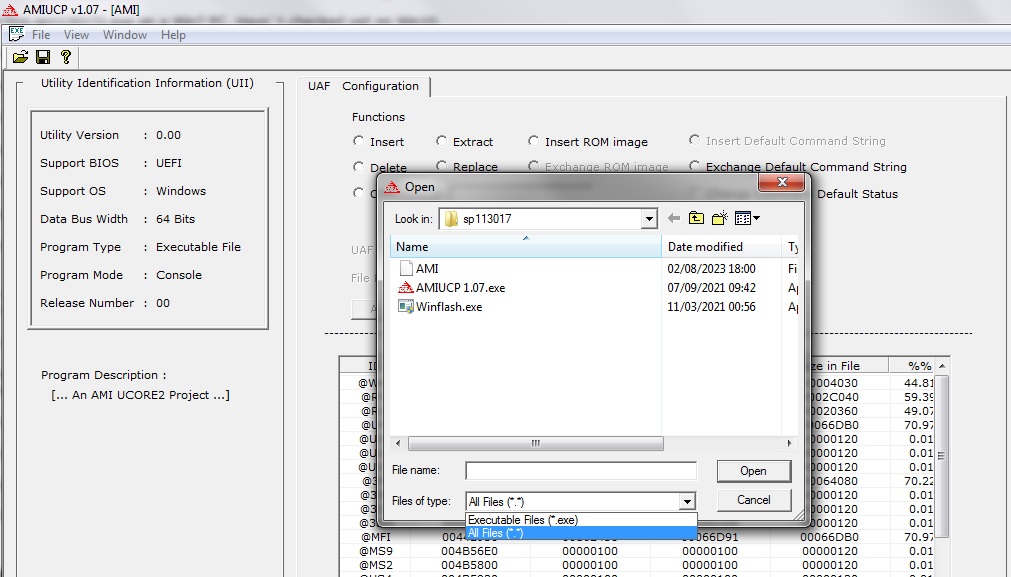Open the File menu
This screenshot has width=1011, height=577.
coord(41,35)
